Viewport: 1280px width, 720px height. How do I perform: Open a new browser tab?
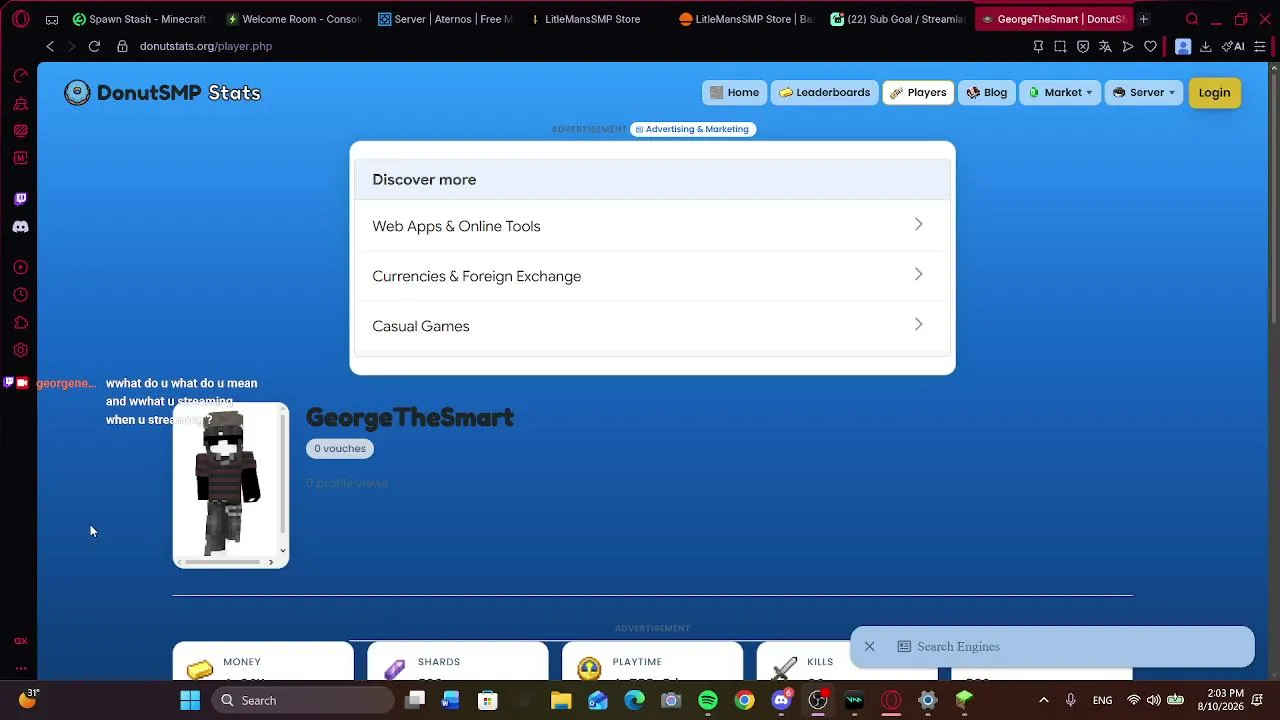(1144, 19)
